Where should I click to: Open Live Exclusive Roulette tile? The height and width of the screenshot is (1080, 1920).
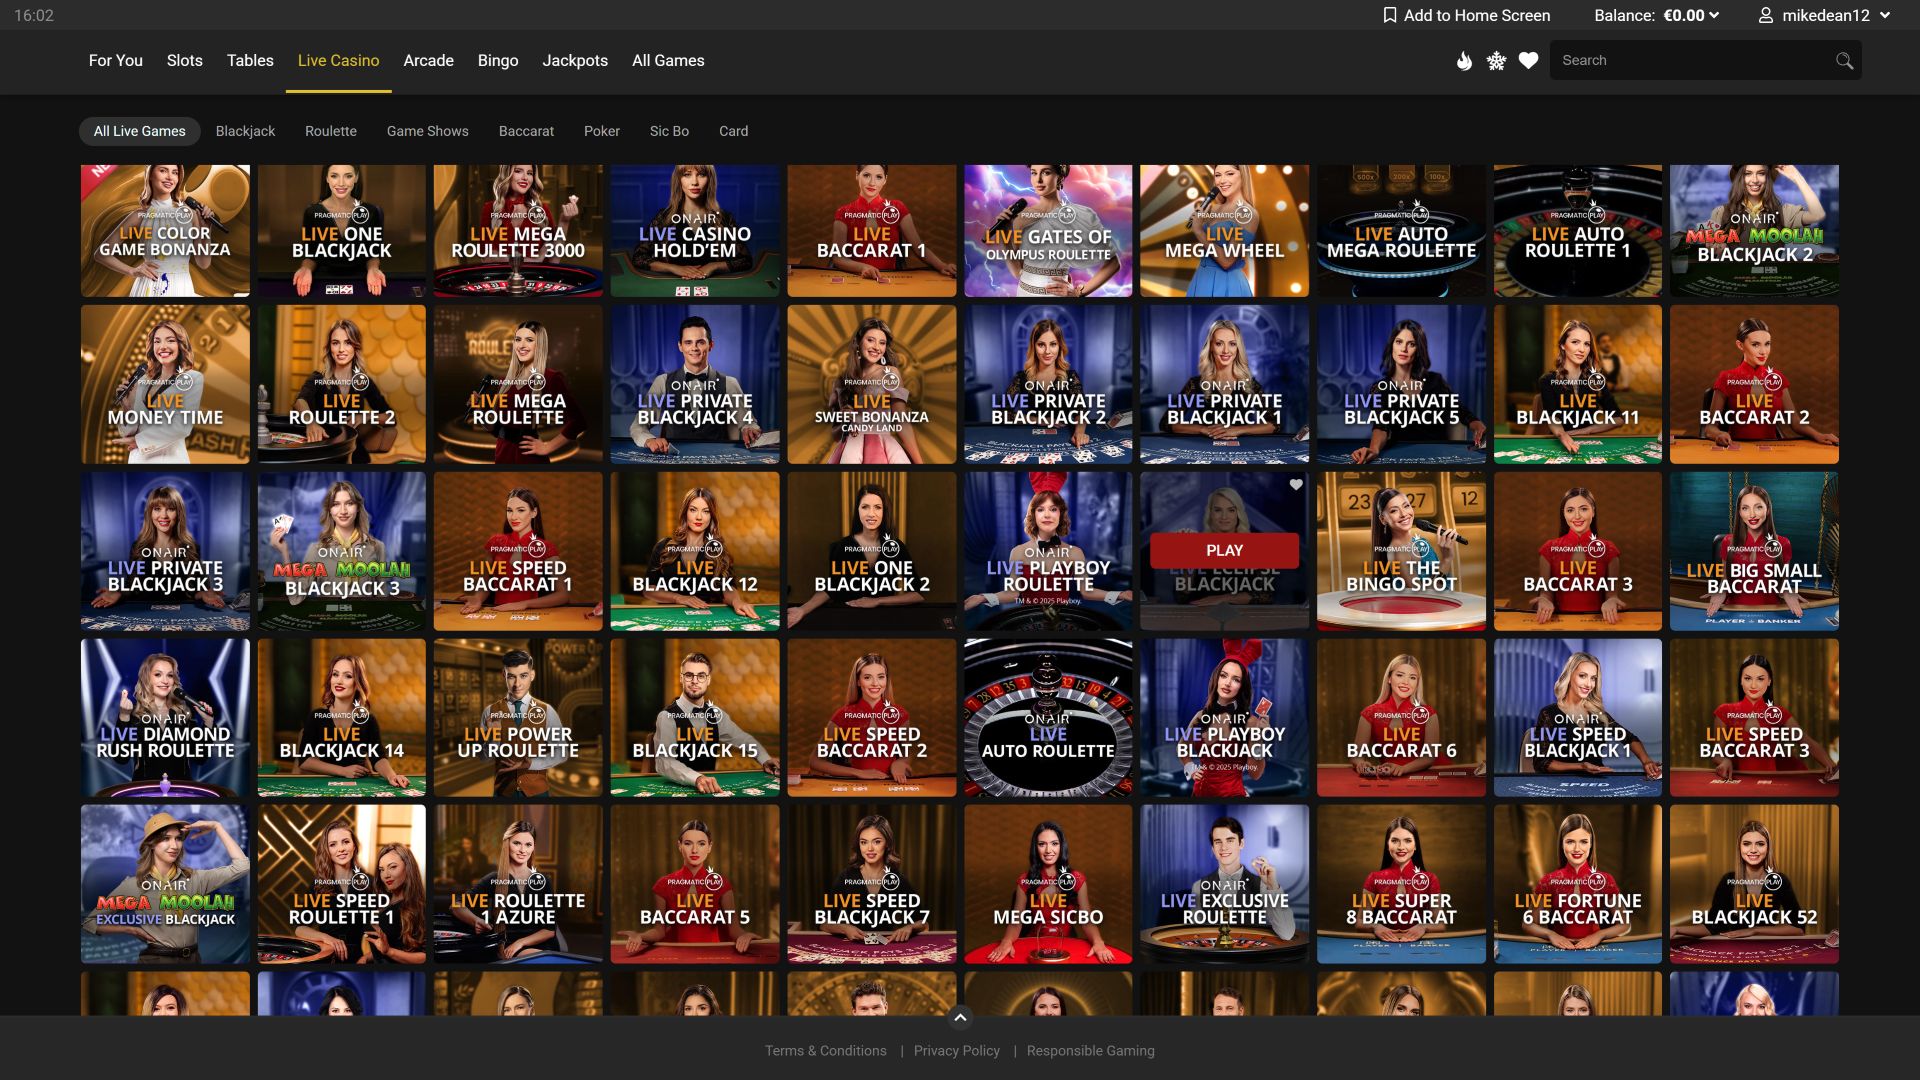pyautogui.click(x=1225, y=884)
